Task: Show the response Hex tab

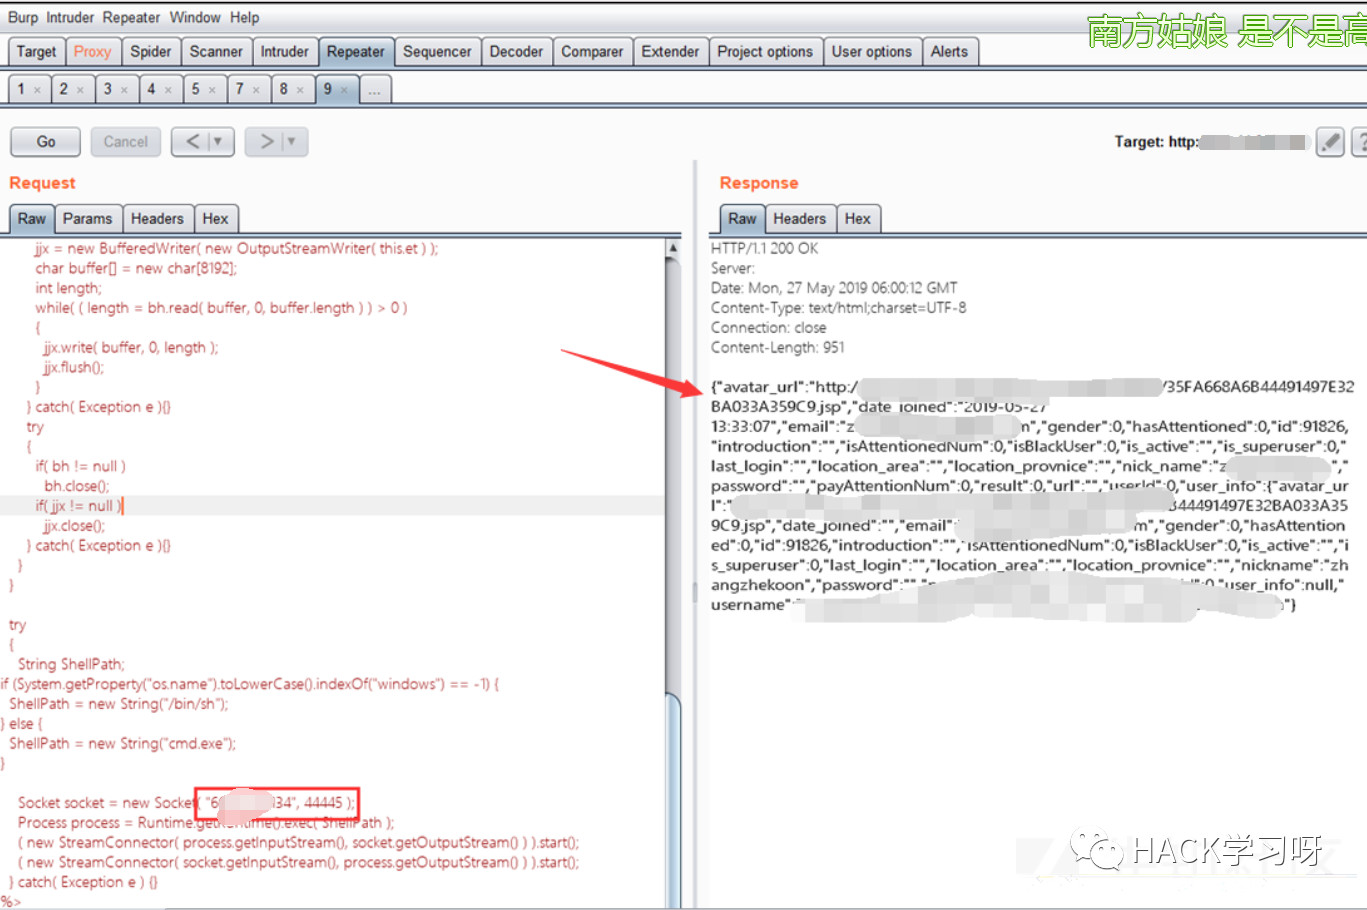Action: (x=858, y=219)
